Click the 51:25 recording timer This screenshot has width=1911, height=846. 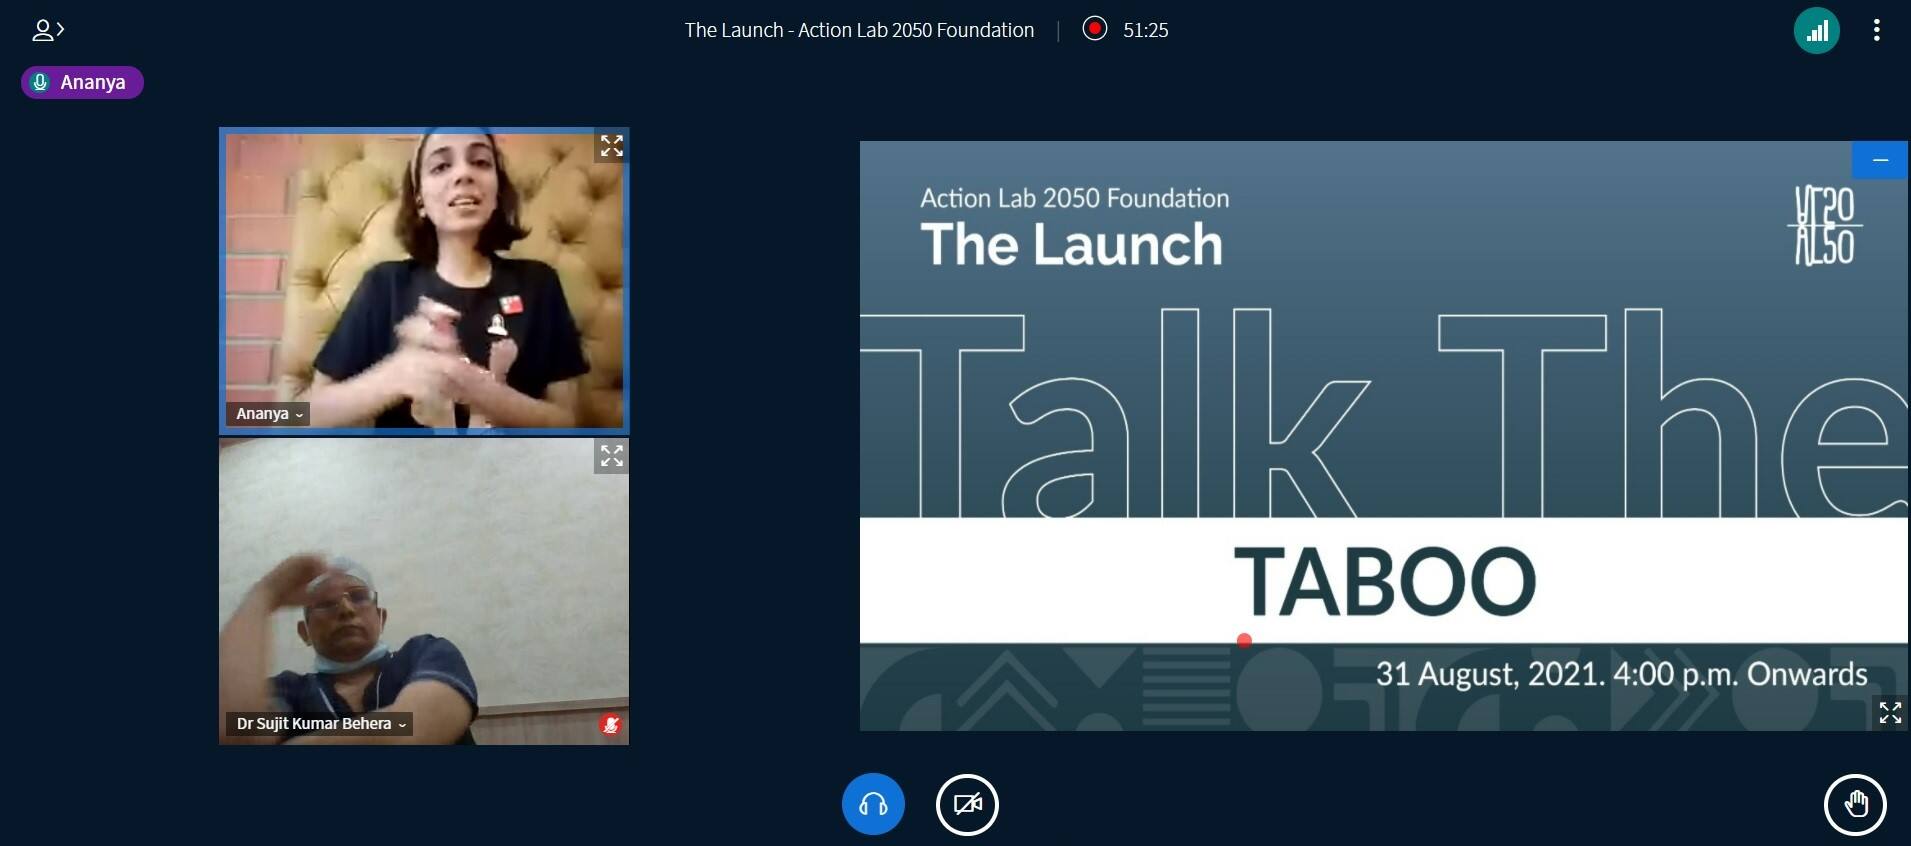(1145, 30)
